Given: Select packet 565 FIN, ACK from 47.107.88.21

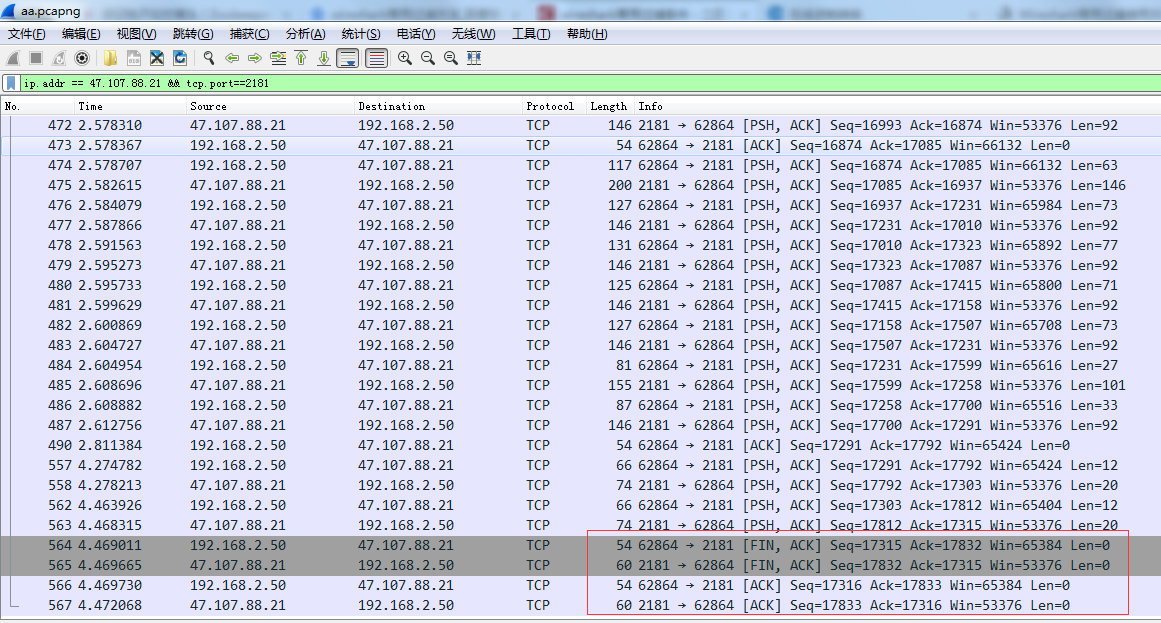Looking at the screenshot, I should (x=580, y=565).
